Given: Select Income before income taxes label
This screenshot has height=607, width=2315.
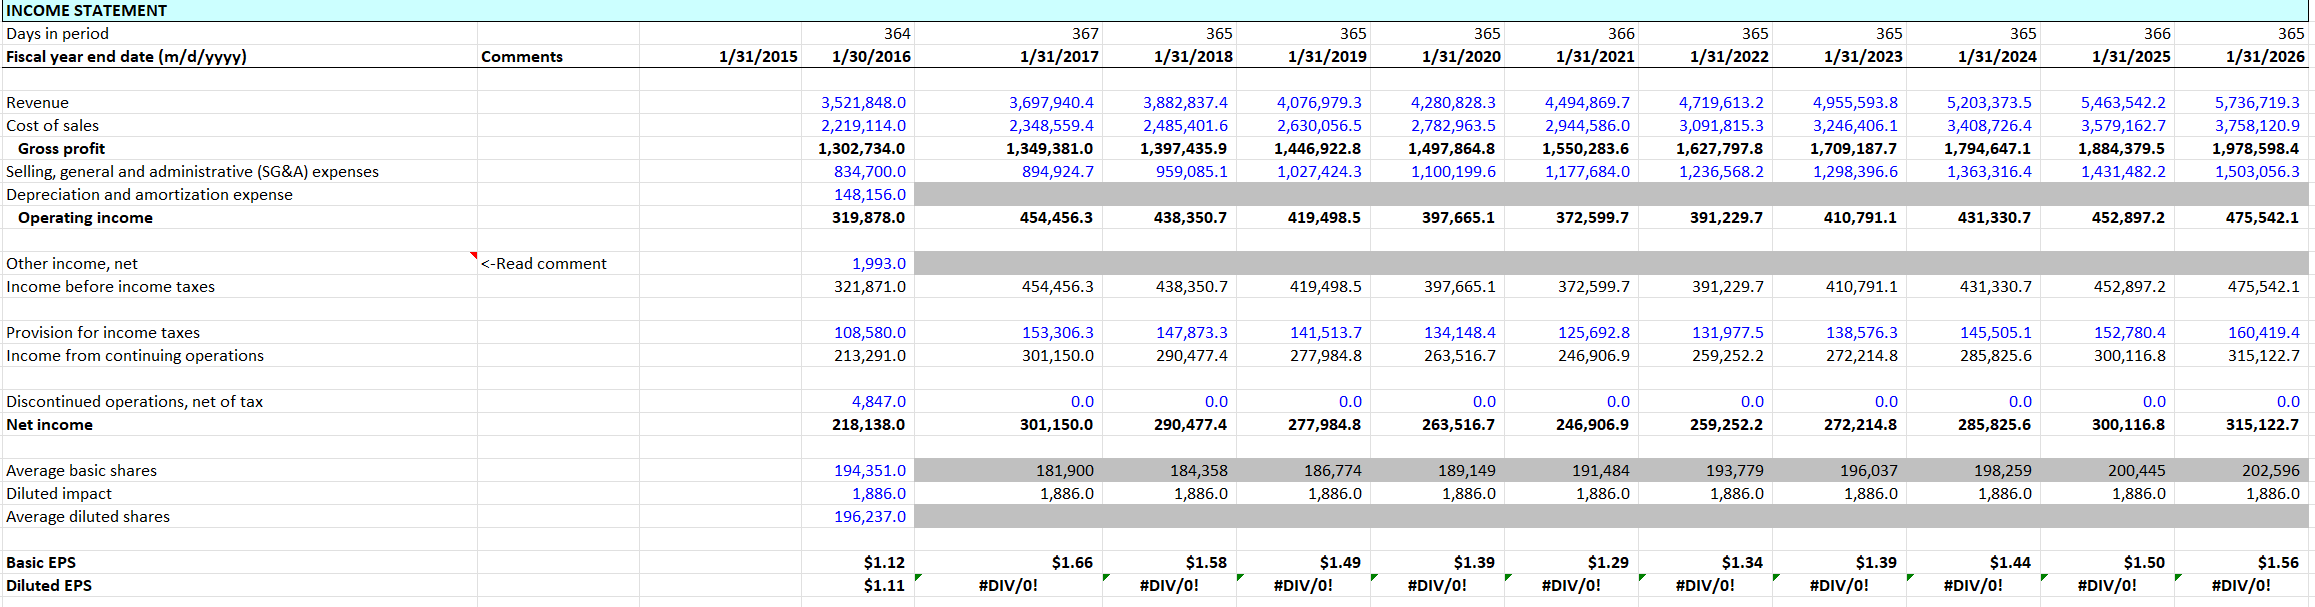Looking at the screenshot, I should point(110,286).
